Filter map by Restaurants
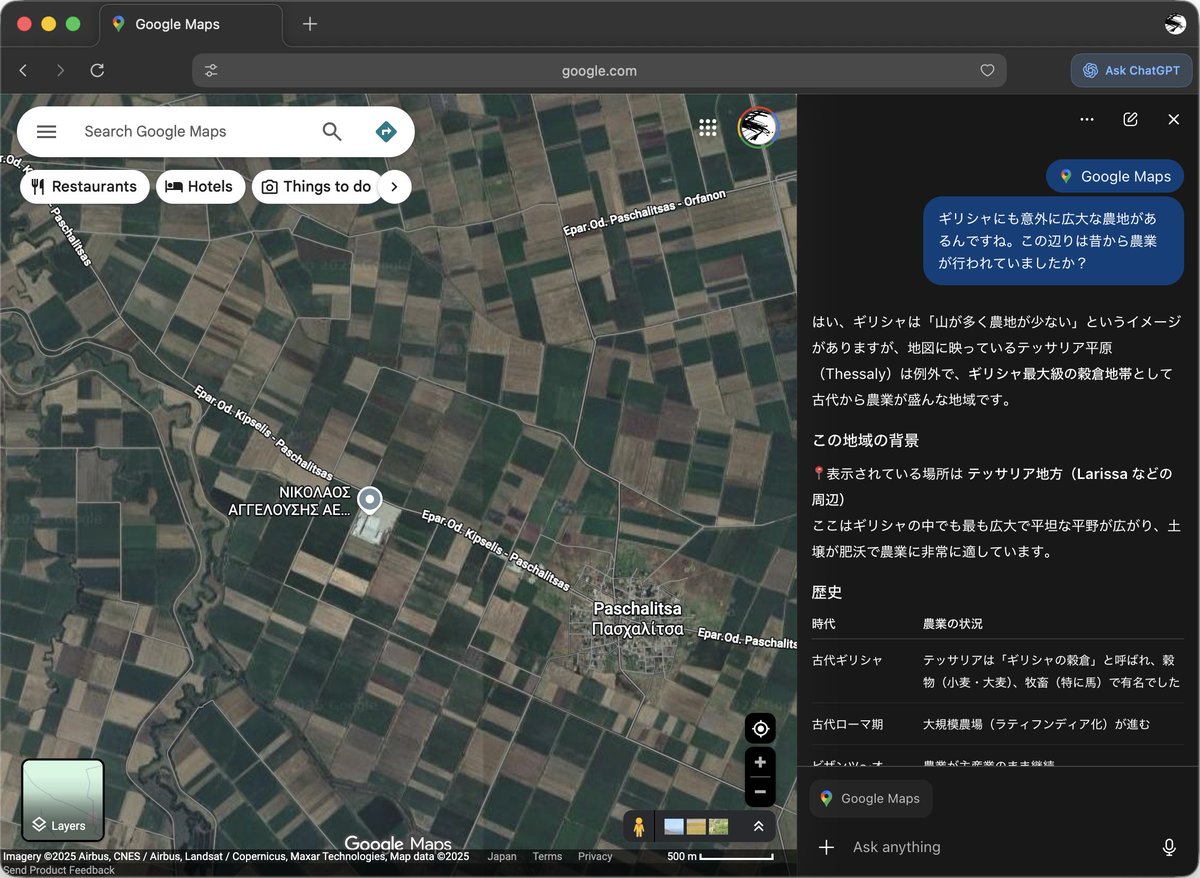The height and width of the screenshot is (878, 1200). tap(85, 187)
